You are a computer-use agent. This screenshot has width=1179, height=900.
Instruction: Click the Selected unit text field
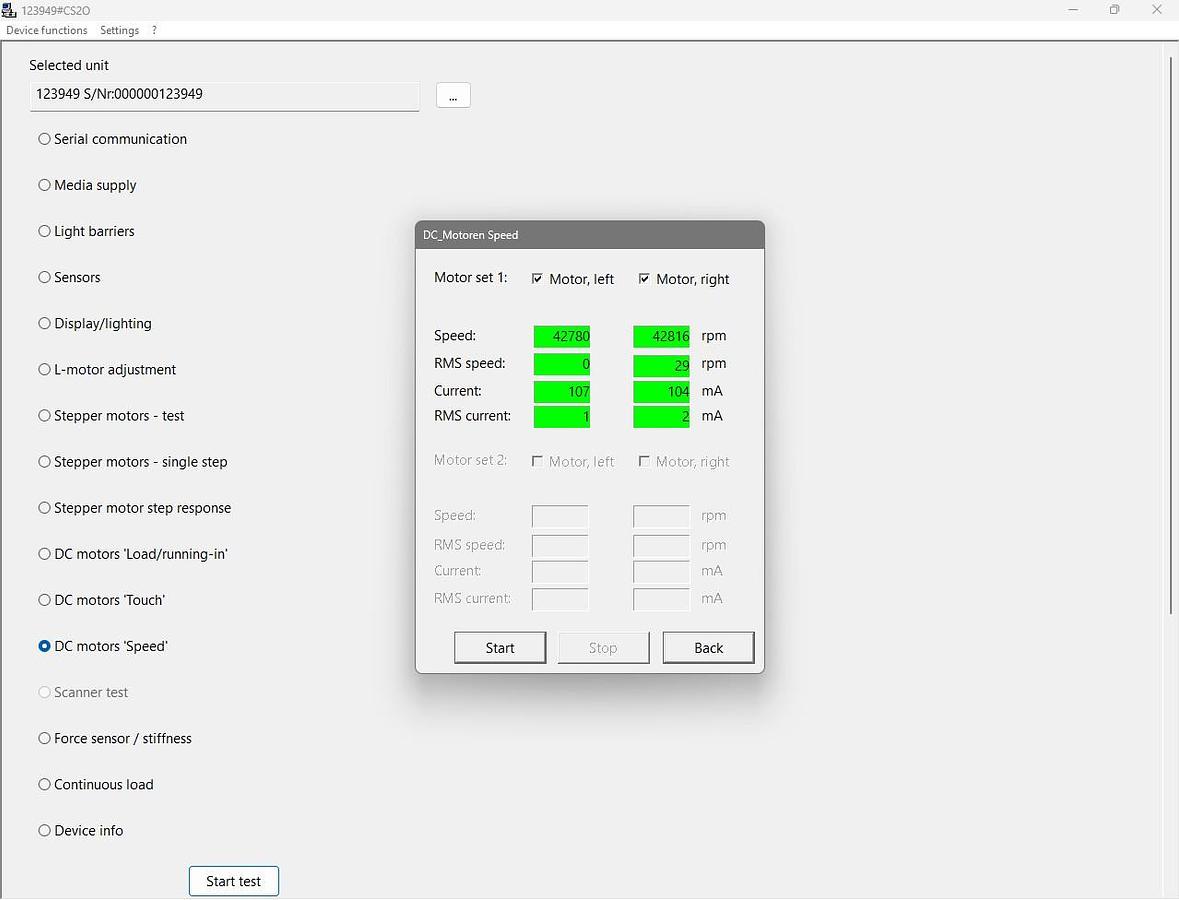click(224, 95)
